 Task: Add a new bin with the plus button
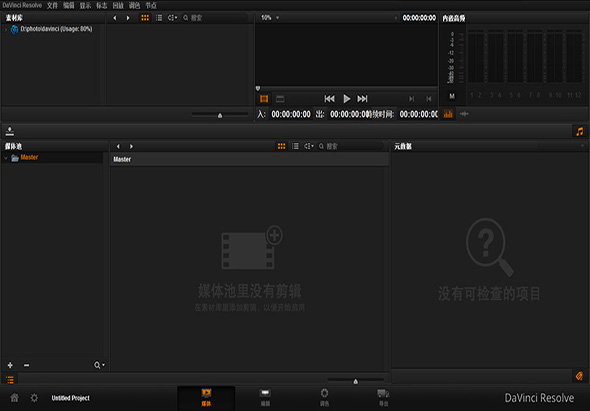(10, 365)
